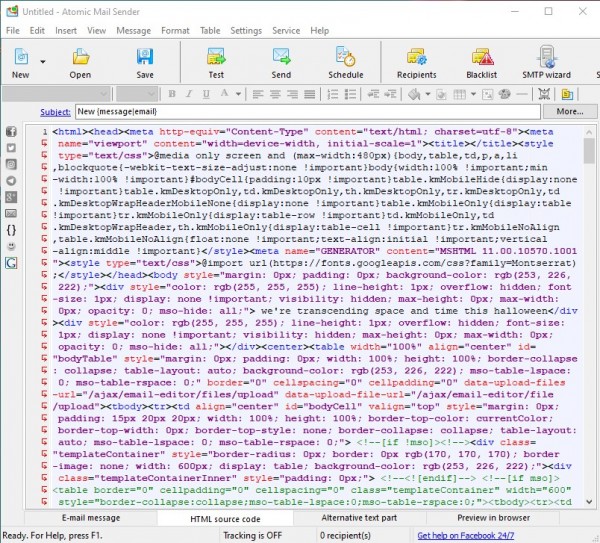The width and height of the screenshot is (600, 543).
Task: Open the font name combo box
Action: click(x=56, y=94)
